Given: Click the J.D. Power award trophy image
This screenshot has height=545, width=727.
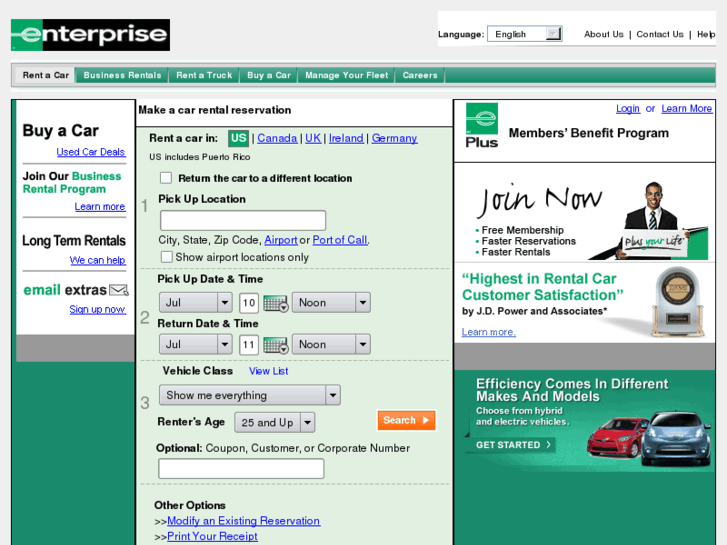Looking at the screenshot, I should [x=677, y=301].
